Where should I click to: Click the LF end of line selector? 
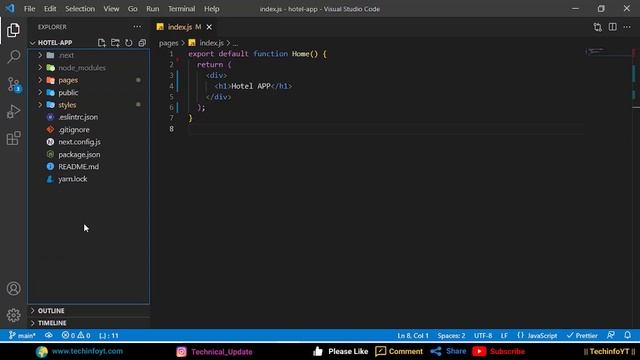tap(504, 336)
